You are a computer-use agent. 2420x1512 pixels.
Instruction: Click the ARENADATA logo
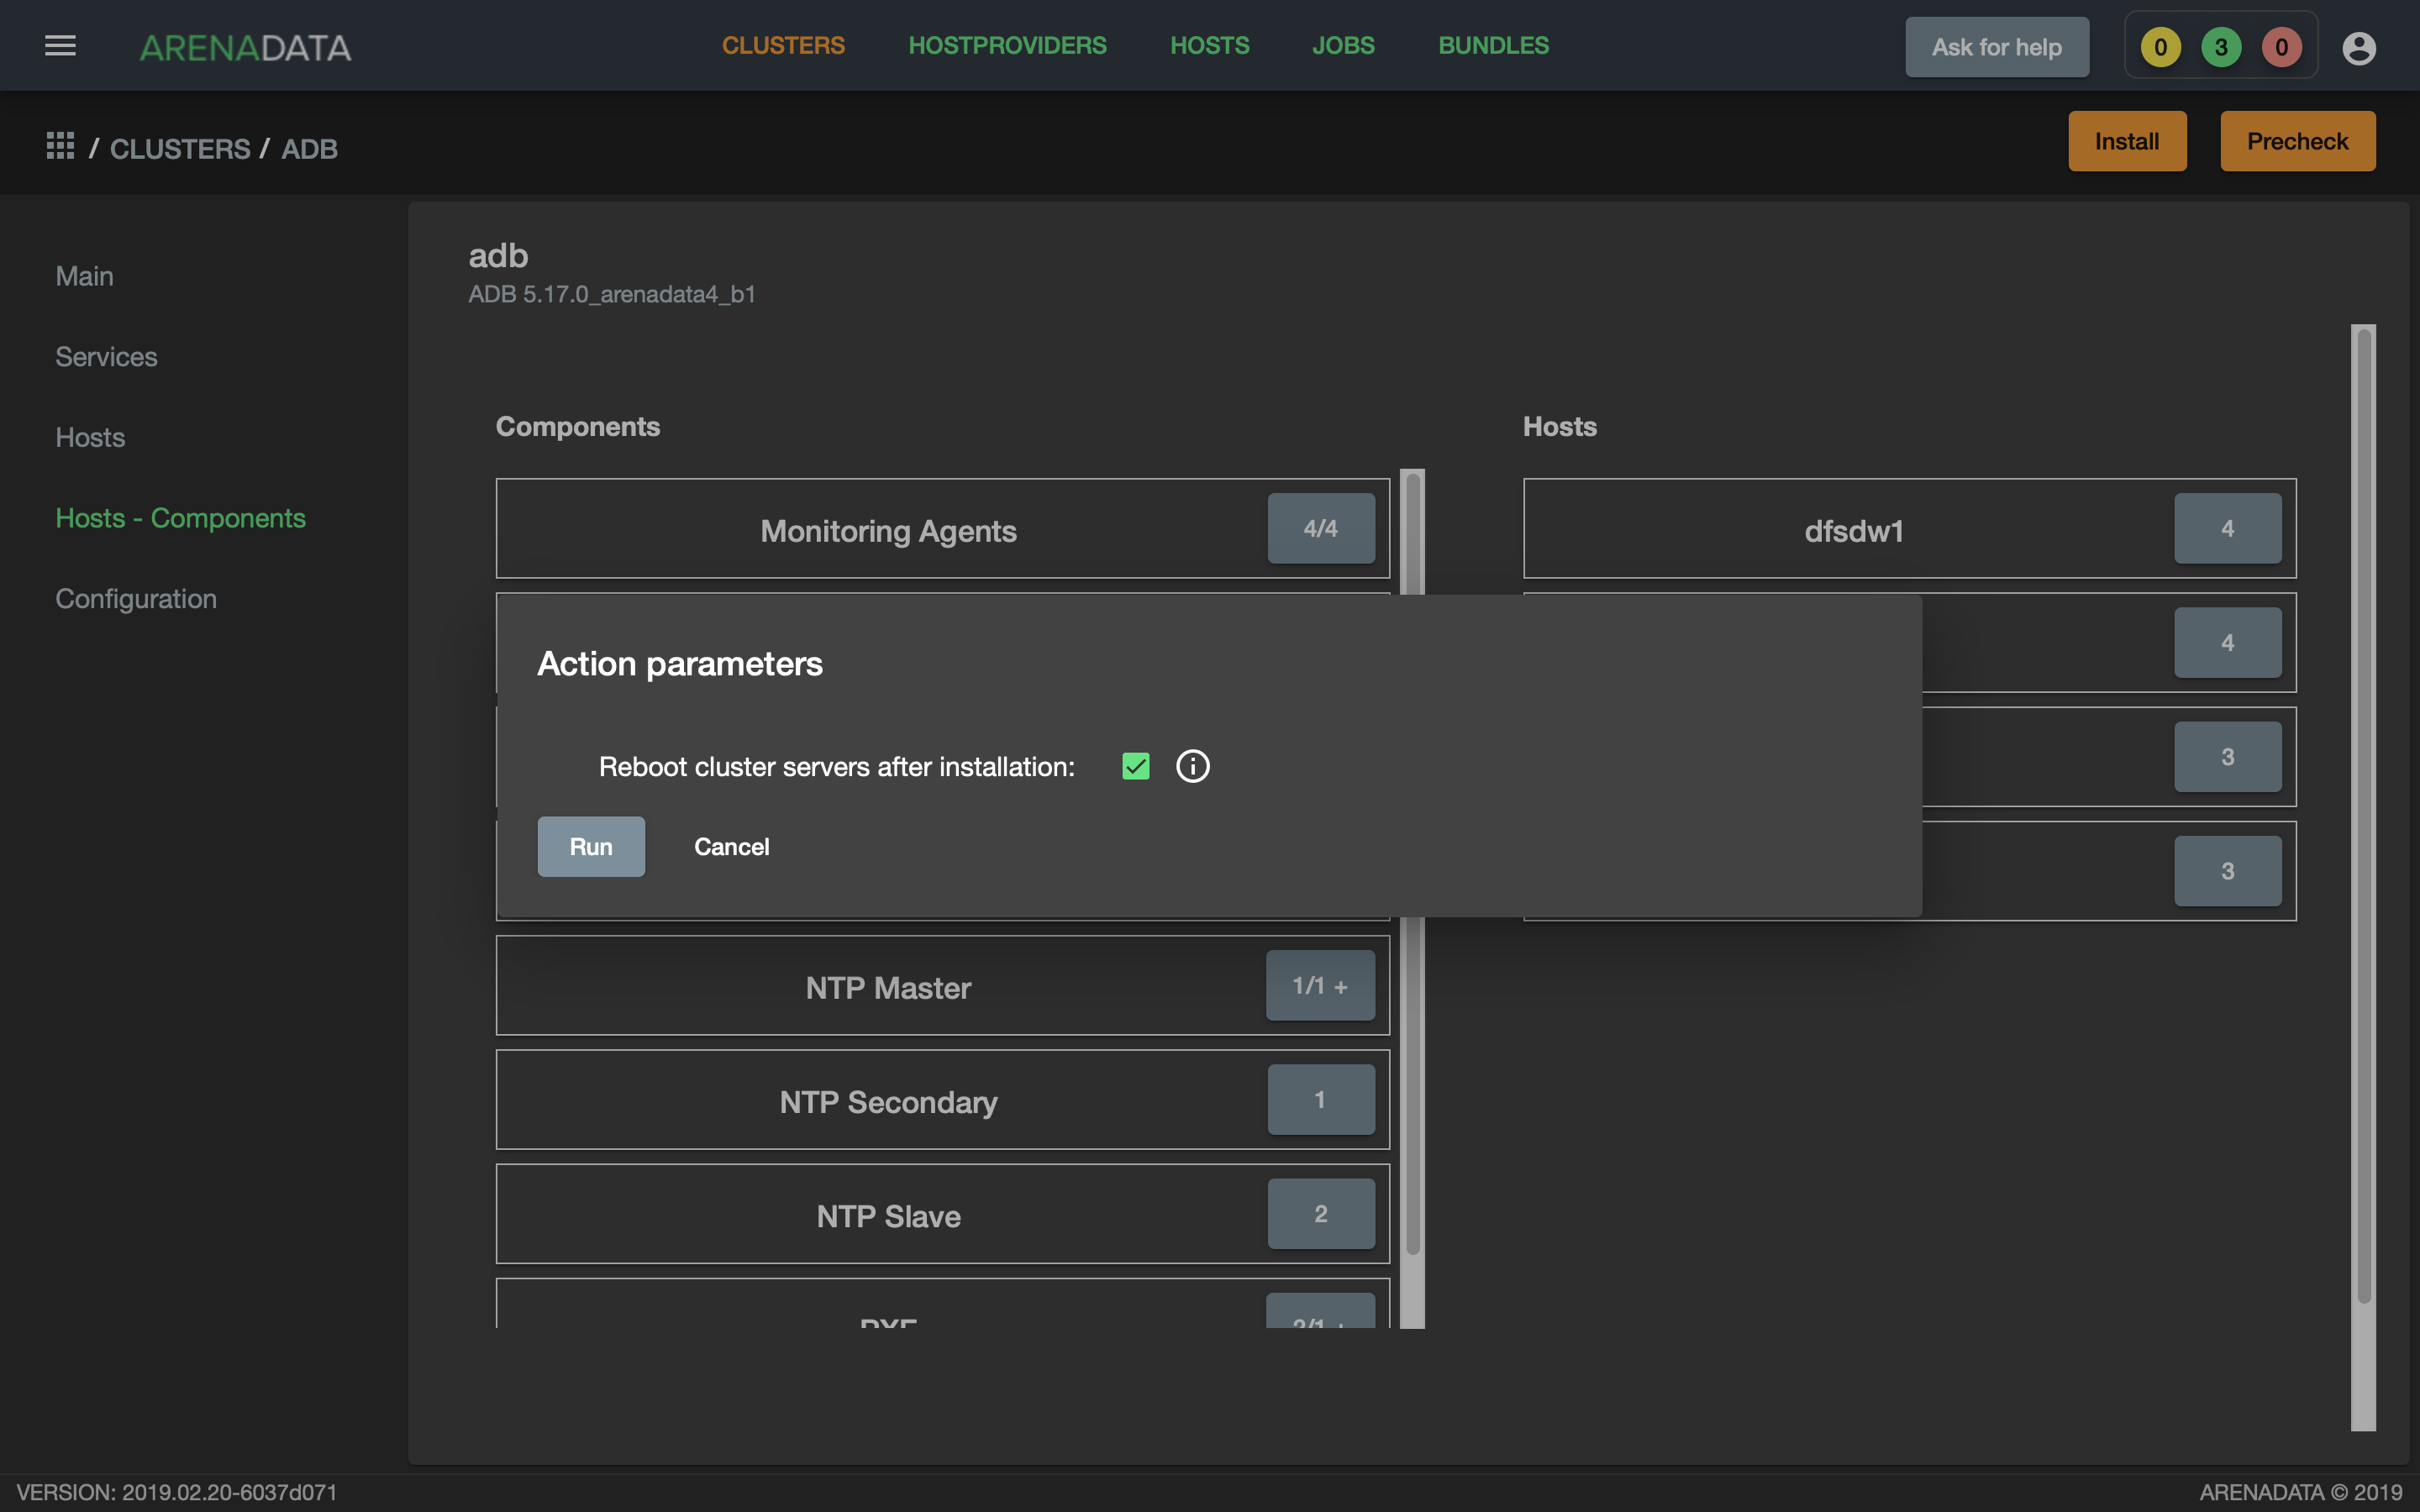245,47
